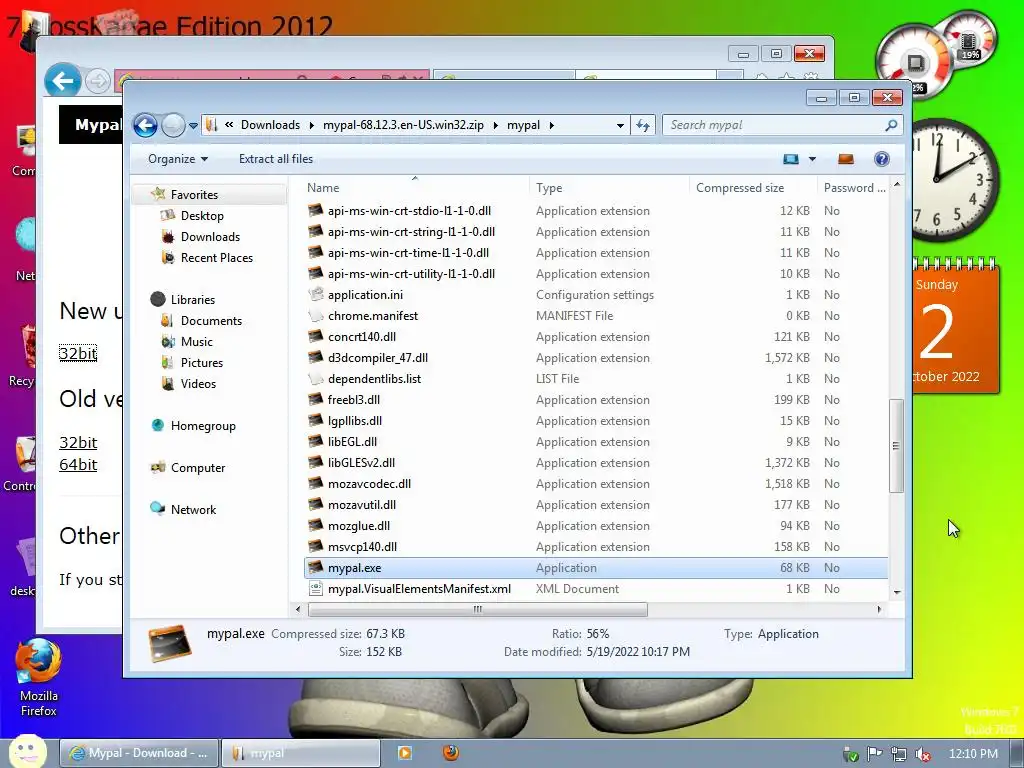
Task: Open the 64bit link in browser page
Action: [x=78, y=464]
